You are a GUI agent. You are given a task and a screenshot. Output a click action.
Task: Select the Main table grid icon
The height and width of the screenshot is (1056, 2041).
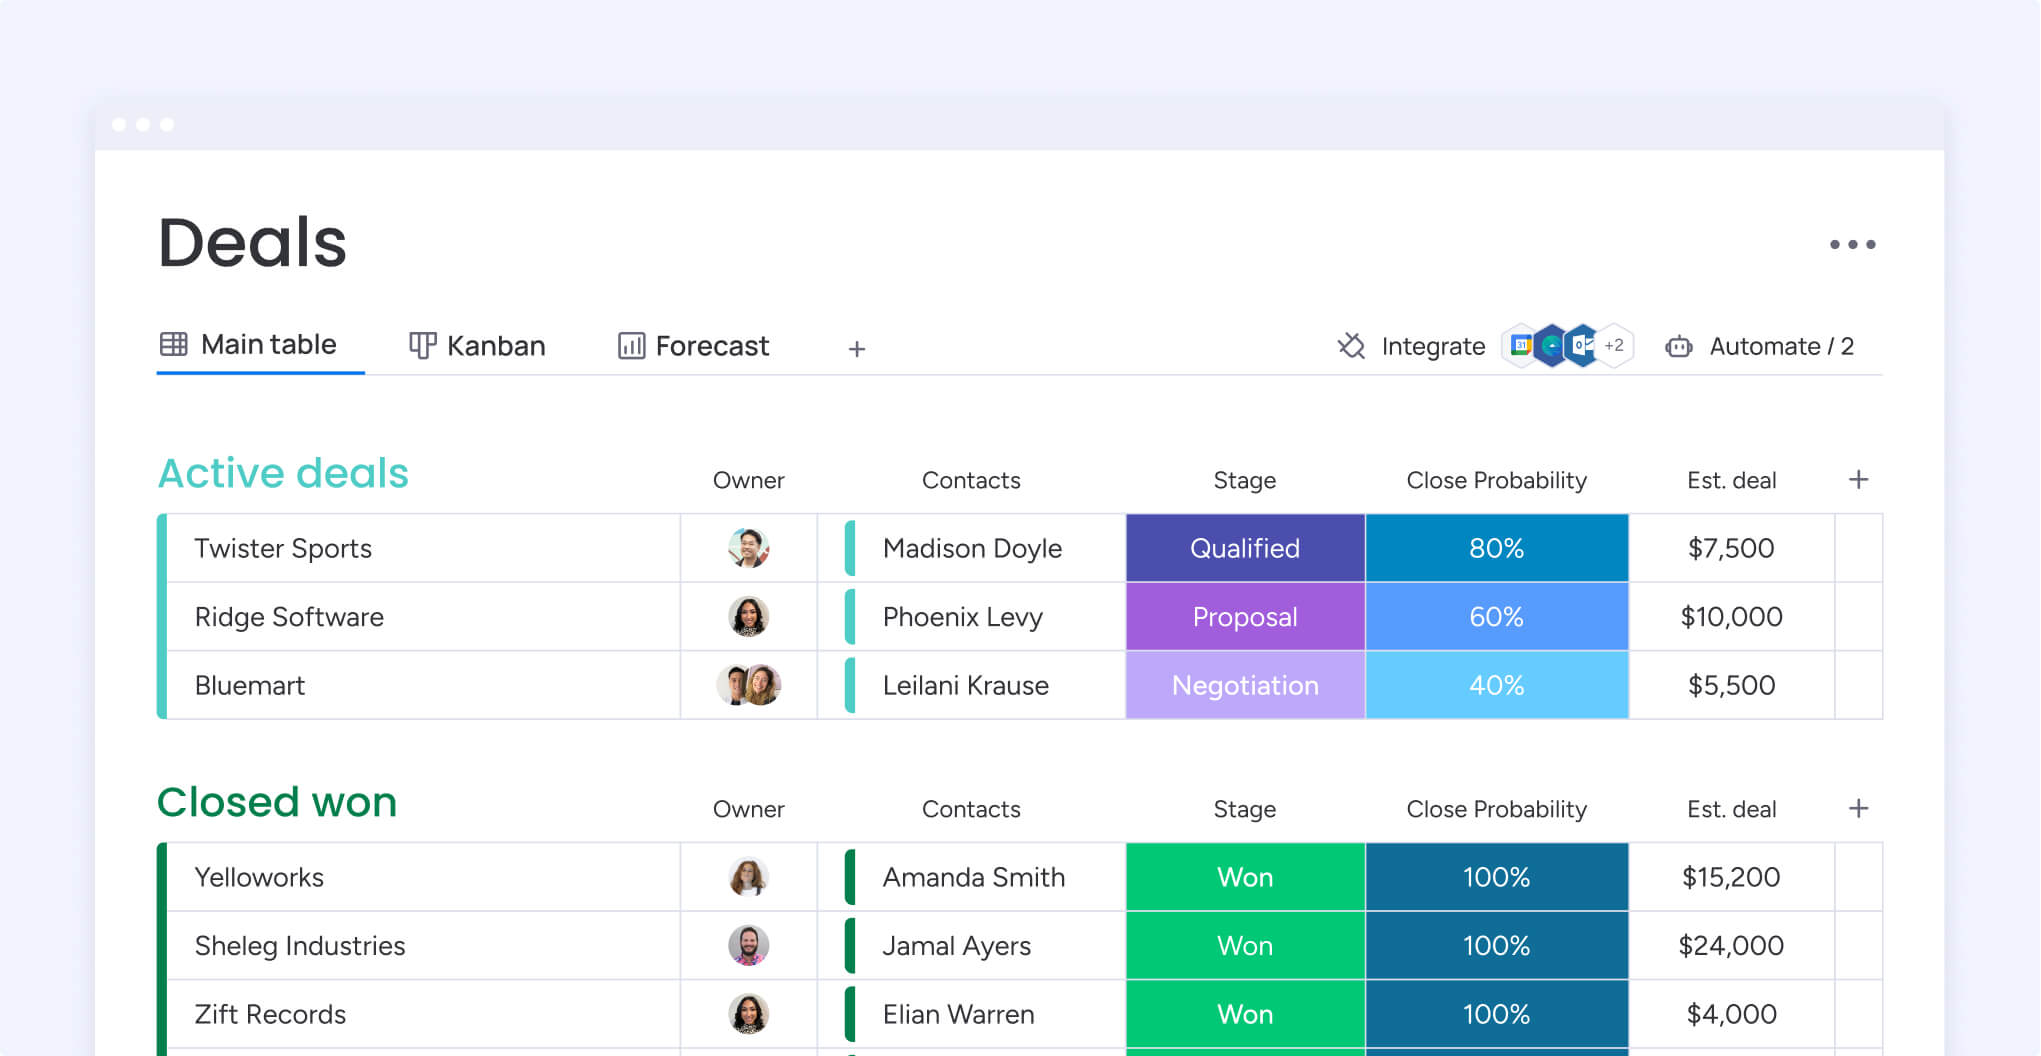click(174, 344)
